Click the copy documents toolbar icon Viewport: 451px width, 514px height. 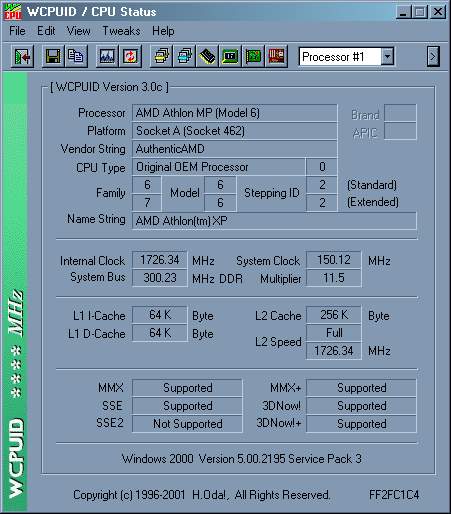click(x=76, y=57)
